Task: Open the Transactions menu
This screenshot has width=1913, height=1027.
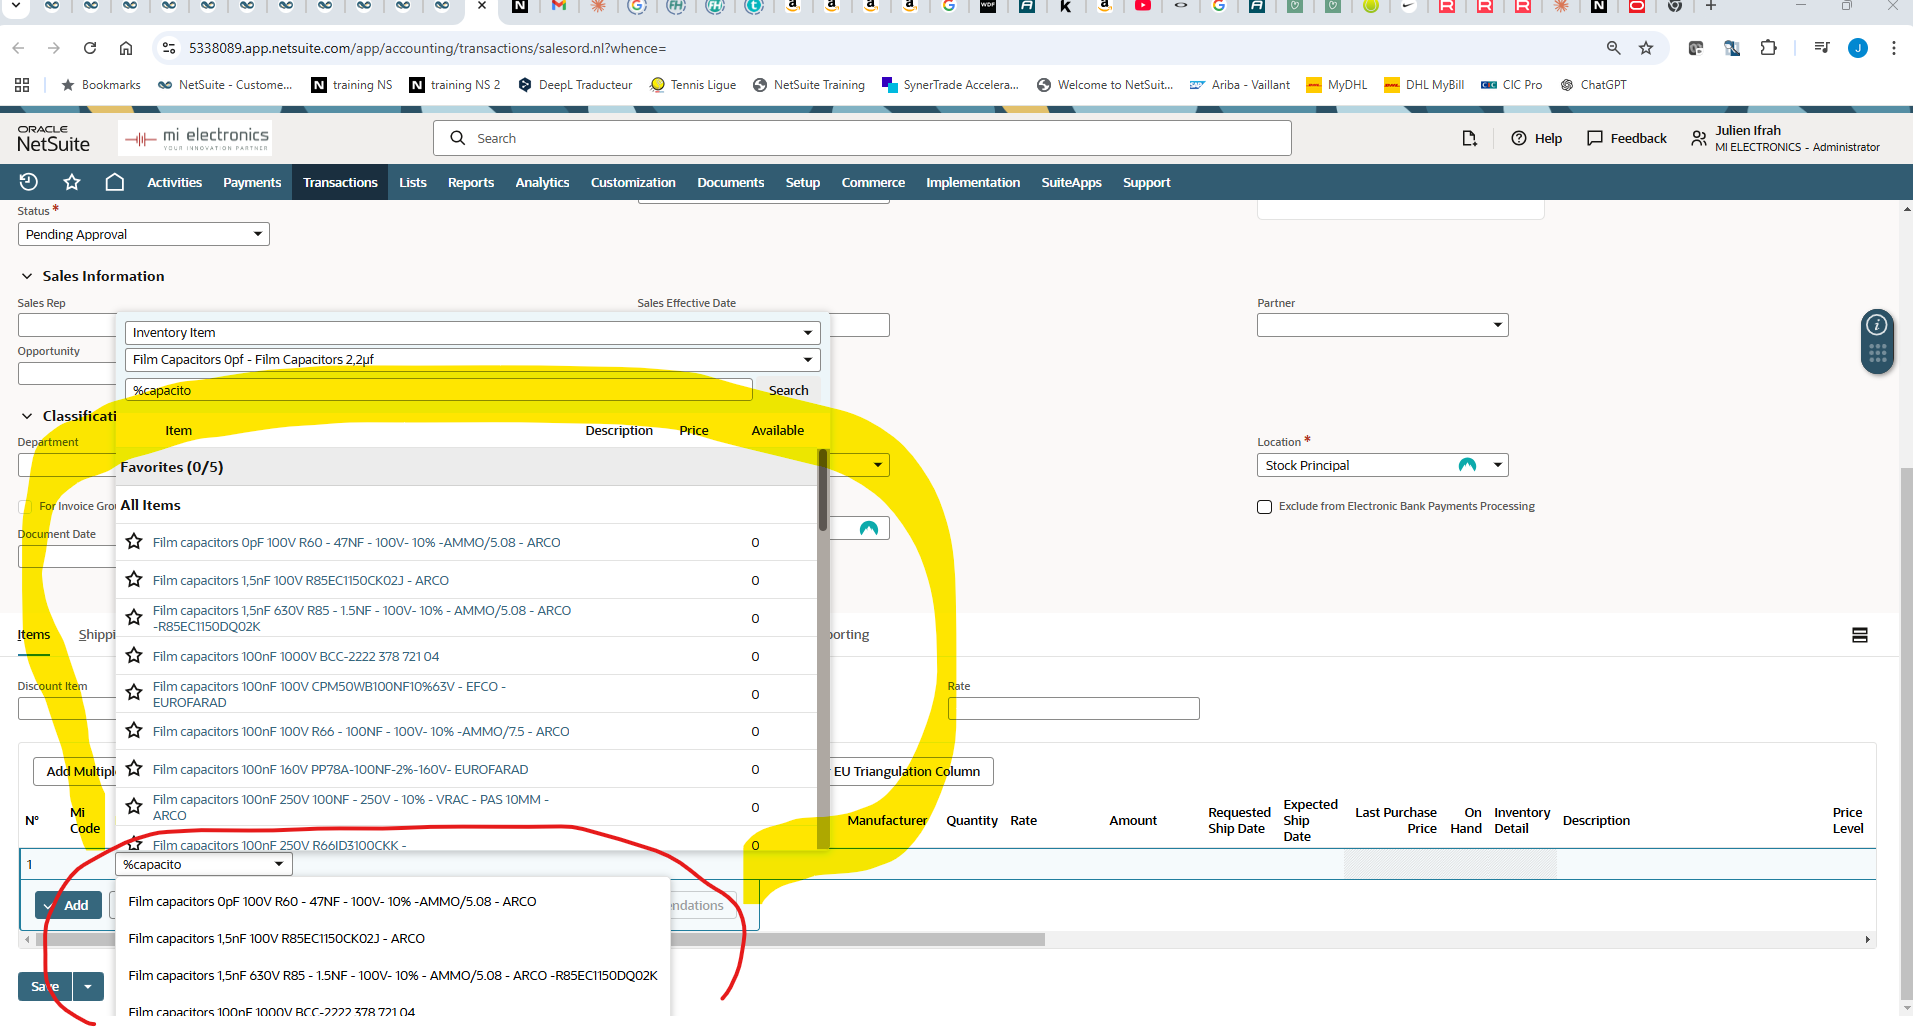Action: coord(340,182)
